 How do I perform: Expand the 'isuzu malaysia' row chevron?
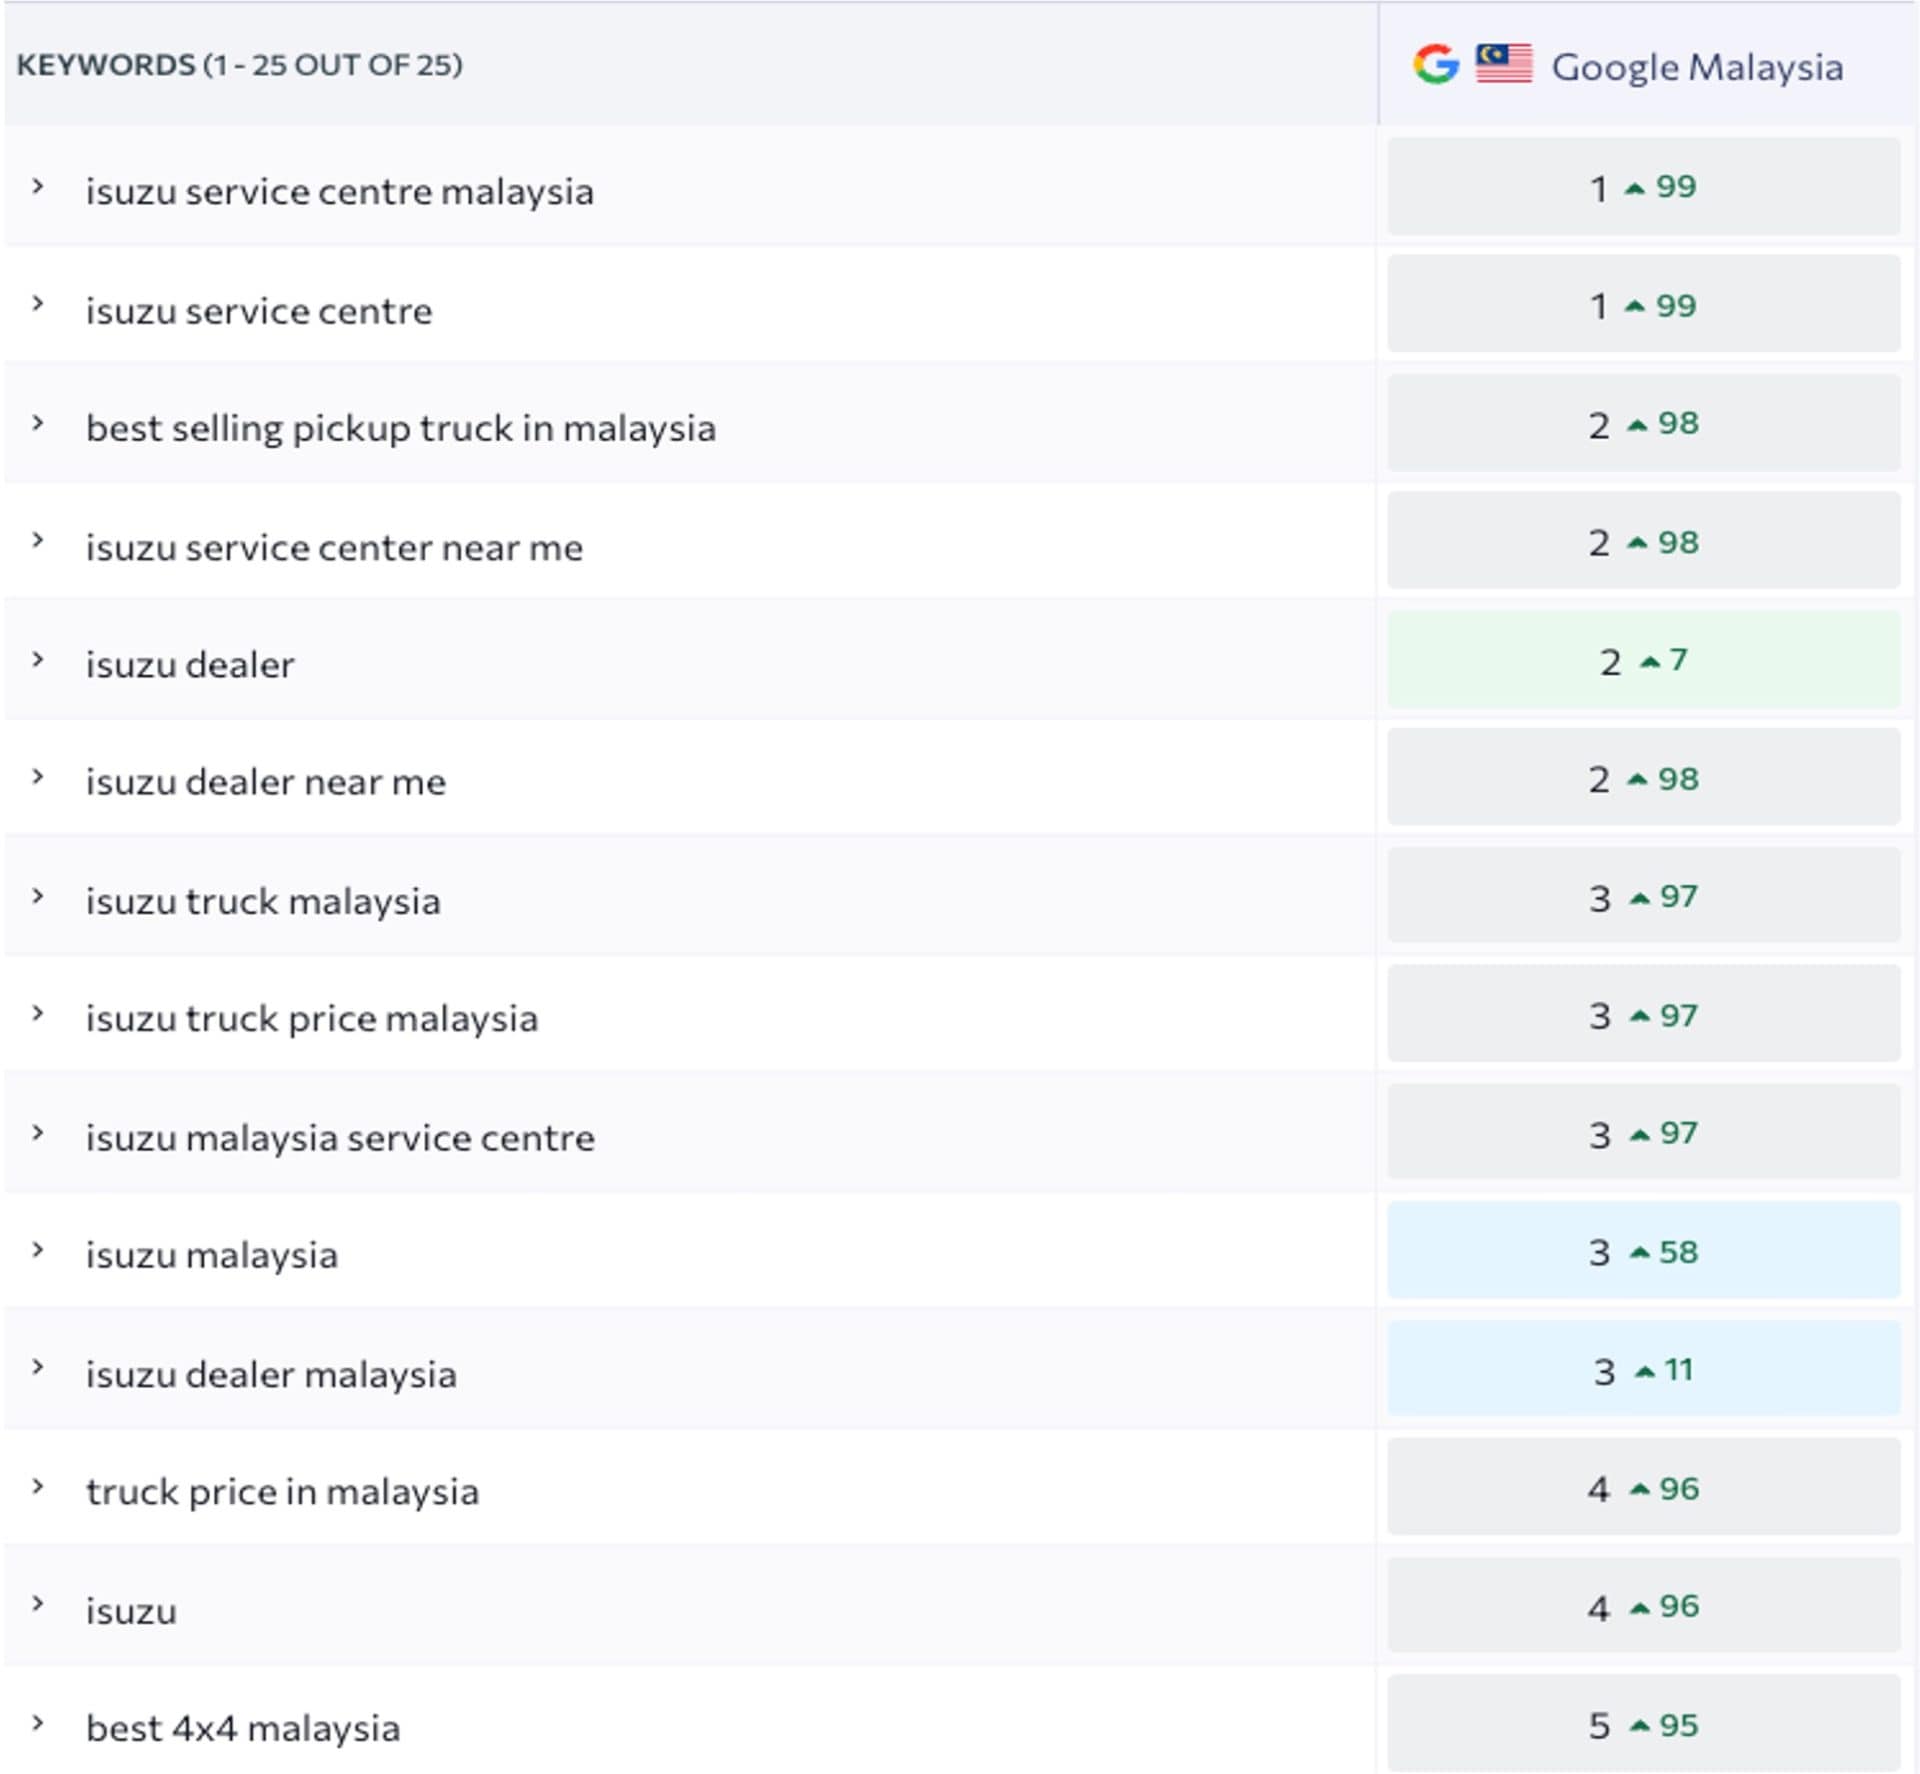[x=38, y=1251]
